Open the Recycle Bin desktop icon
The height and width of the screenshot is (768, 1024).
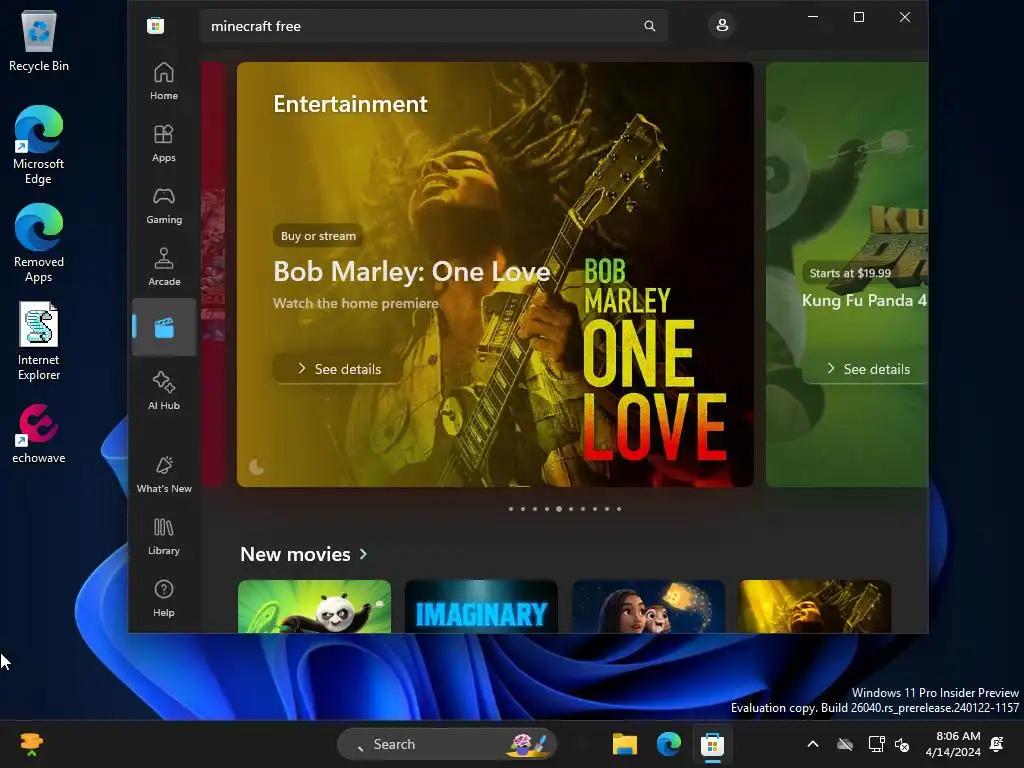click(39, 40)
